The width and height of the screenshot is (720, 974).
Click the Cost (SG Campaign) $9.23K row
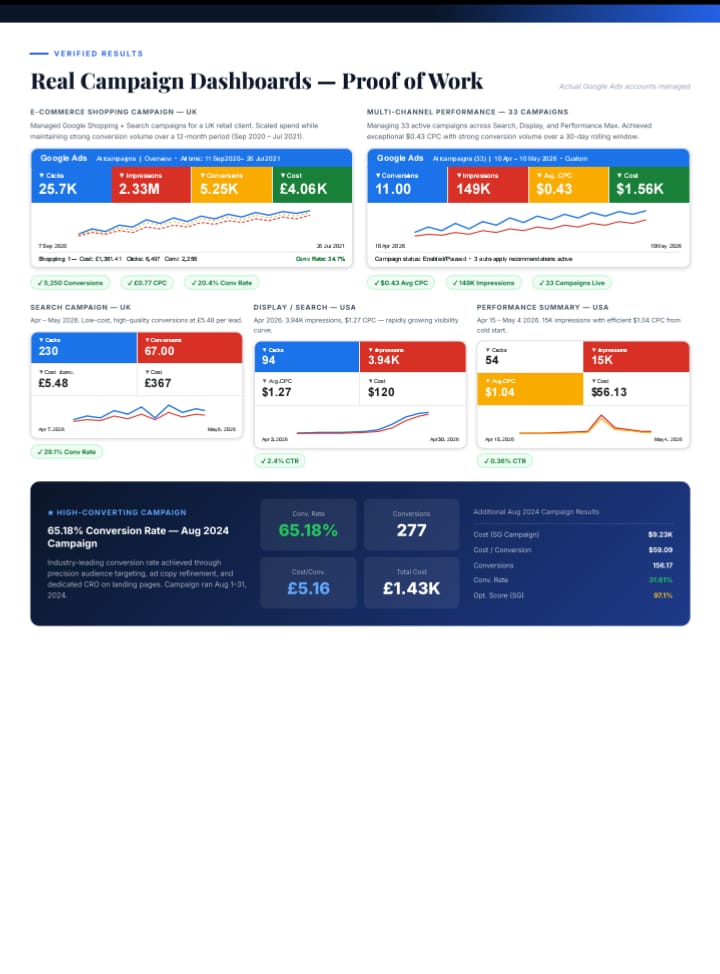point(573,534)
